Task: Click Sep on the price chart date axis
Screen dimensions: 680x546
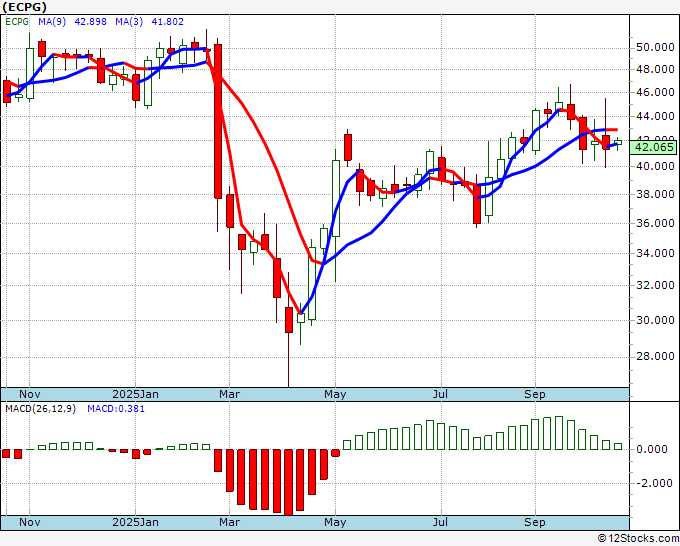Action: [535, 394]
